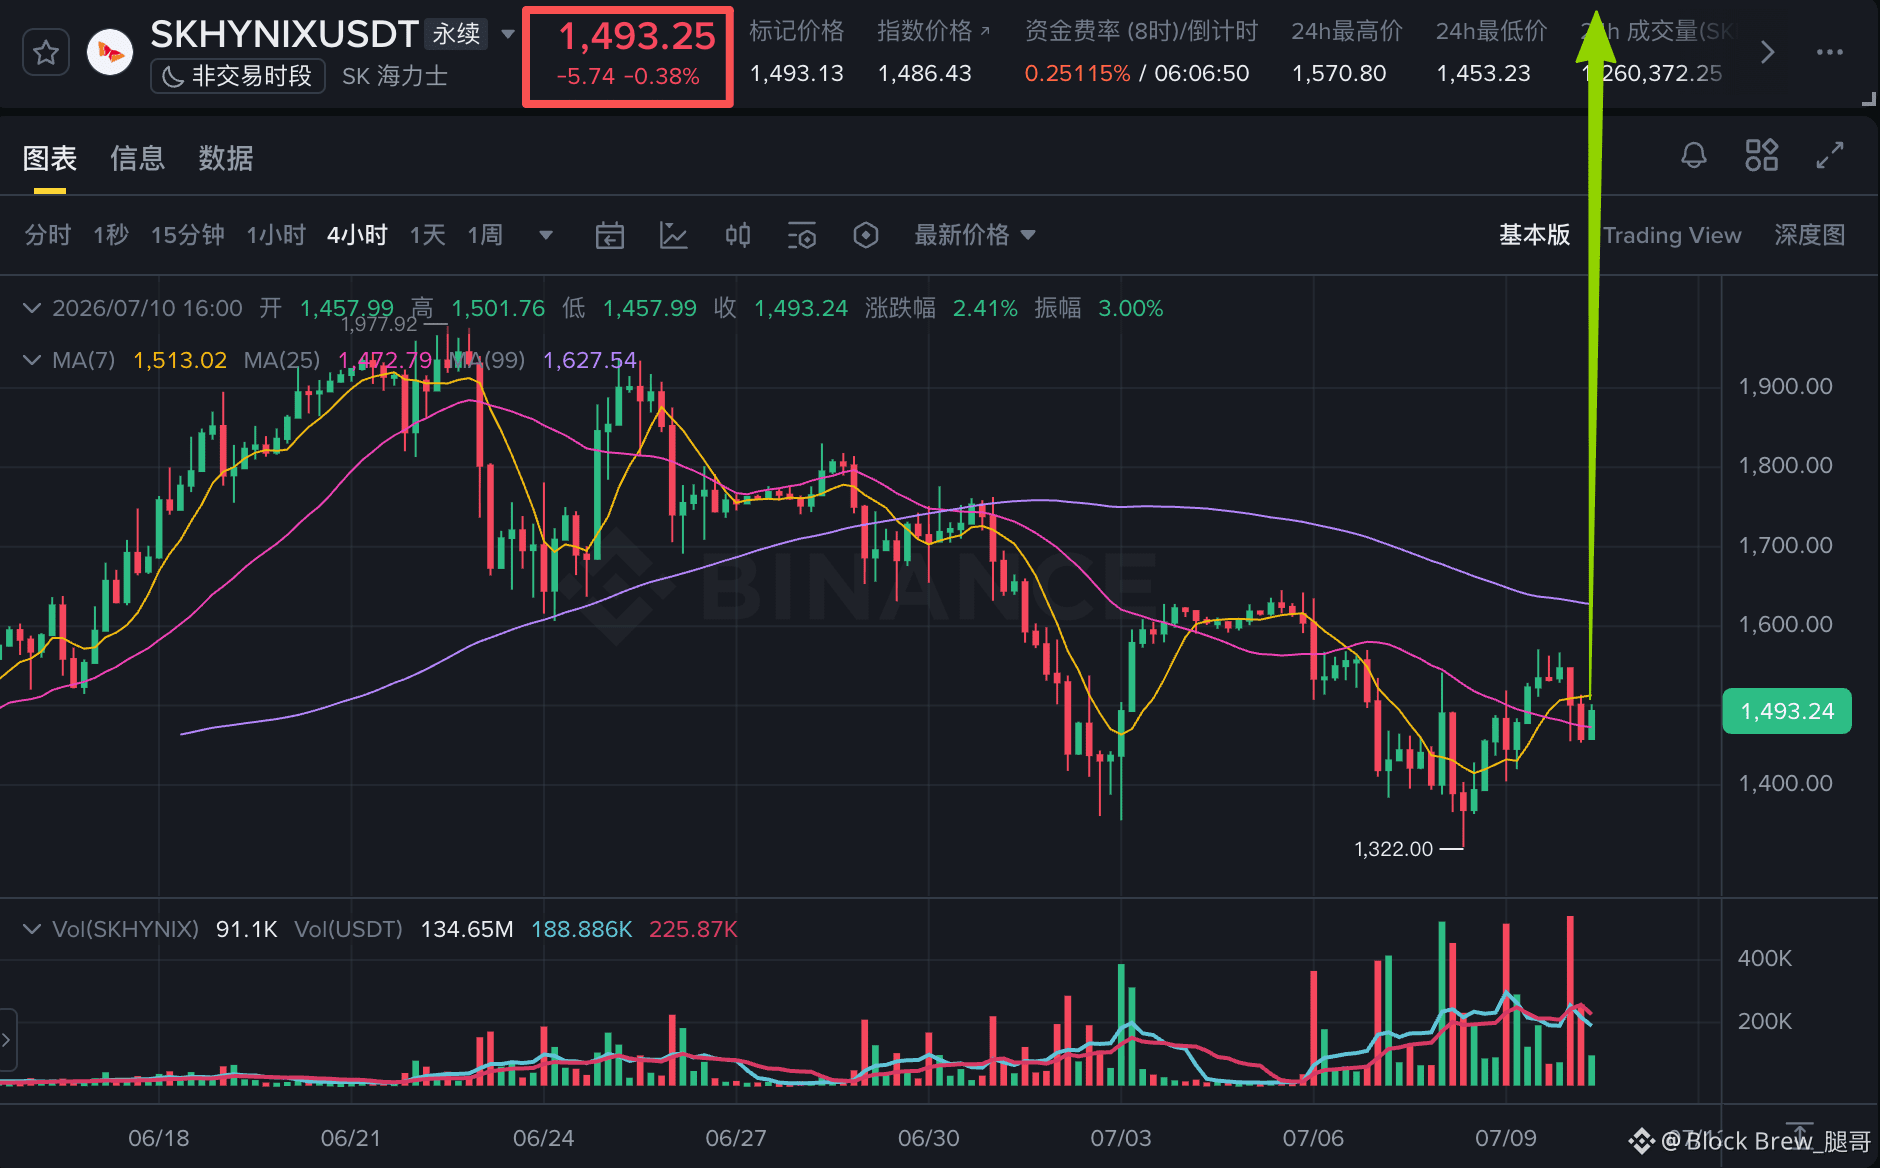Switch to 深度图 depth chart
Viewport: 1880px width, 1168px height.
tap(1810, 235)
